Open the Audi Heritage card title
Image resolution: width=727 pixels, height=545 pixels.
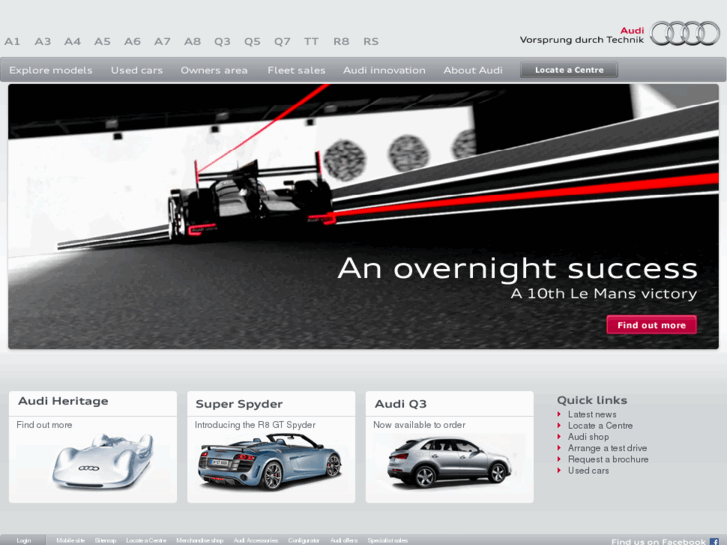click(x=63, y=401)
